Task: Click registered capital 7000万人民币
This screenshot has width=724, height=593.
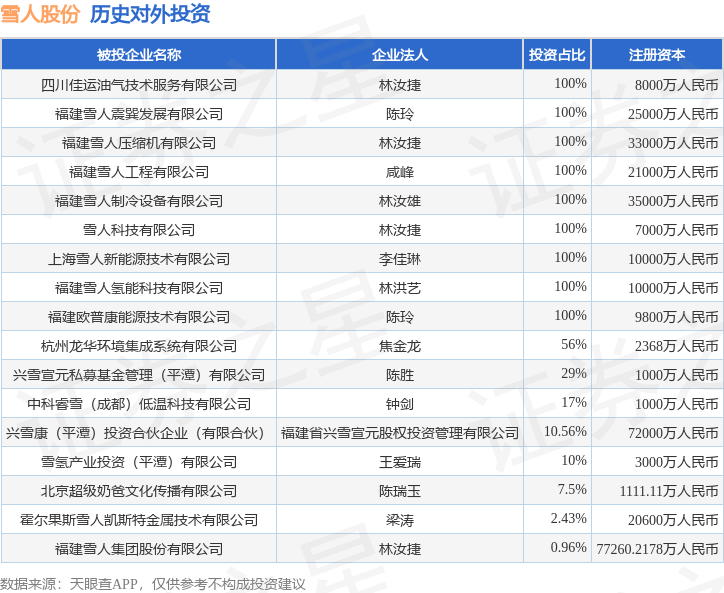Action: click(676, 230)
